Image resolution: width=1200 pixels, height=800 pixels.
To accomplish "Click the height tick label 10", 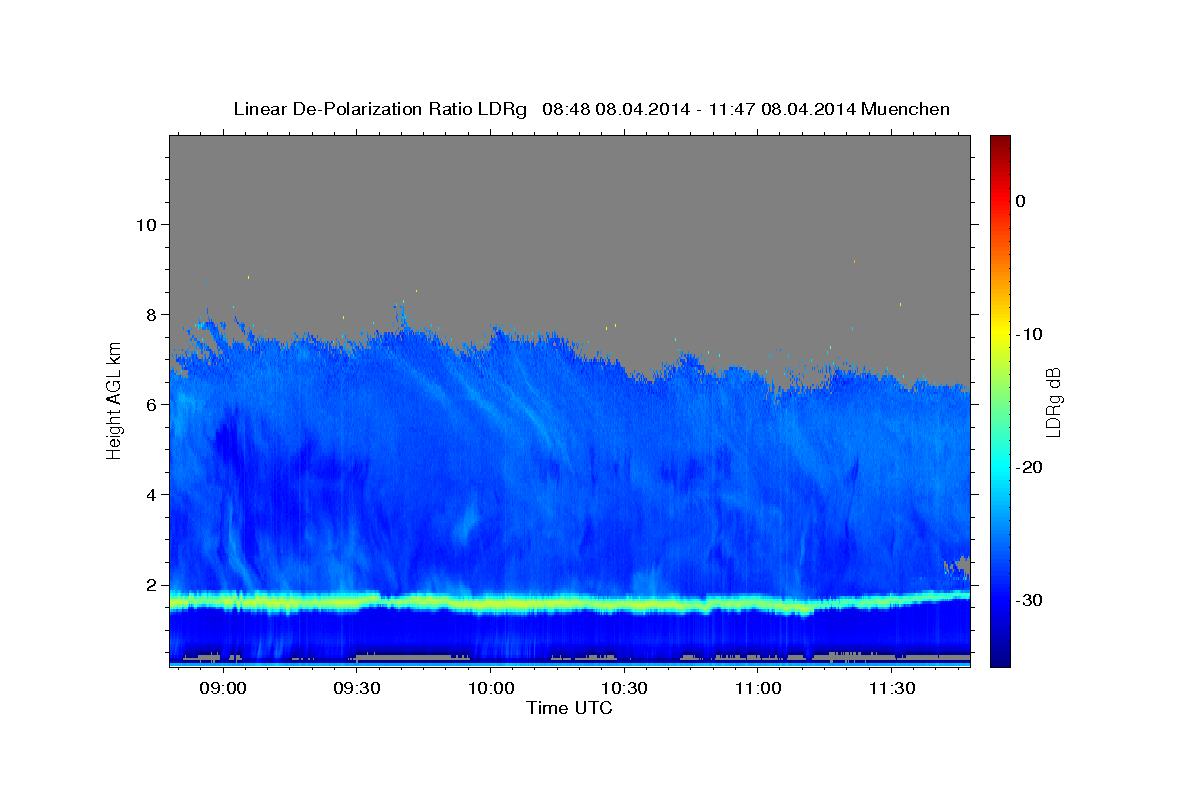I will tap(146, 224).
